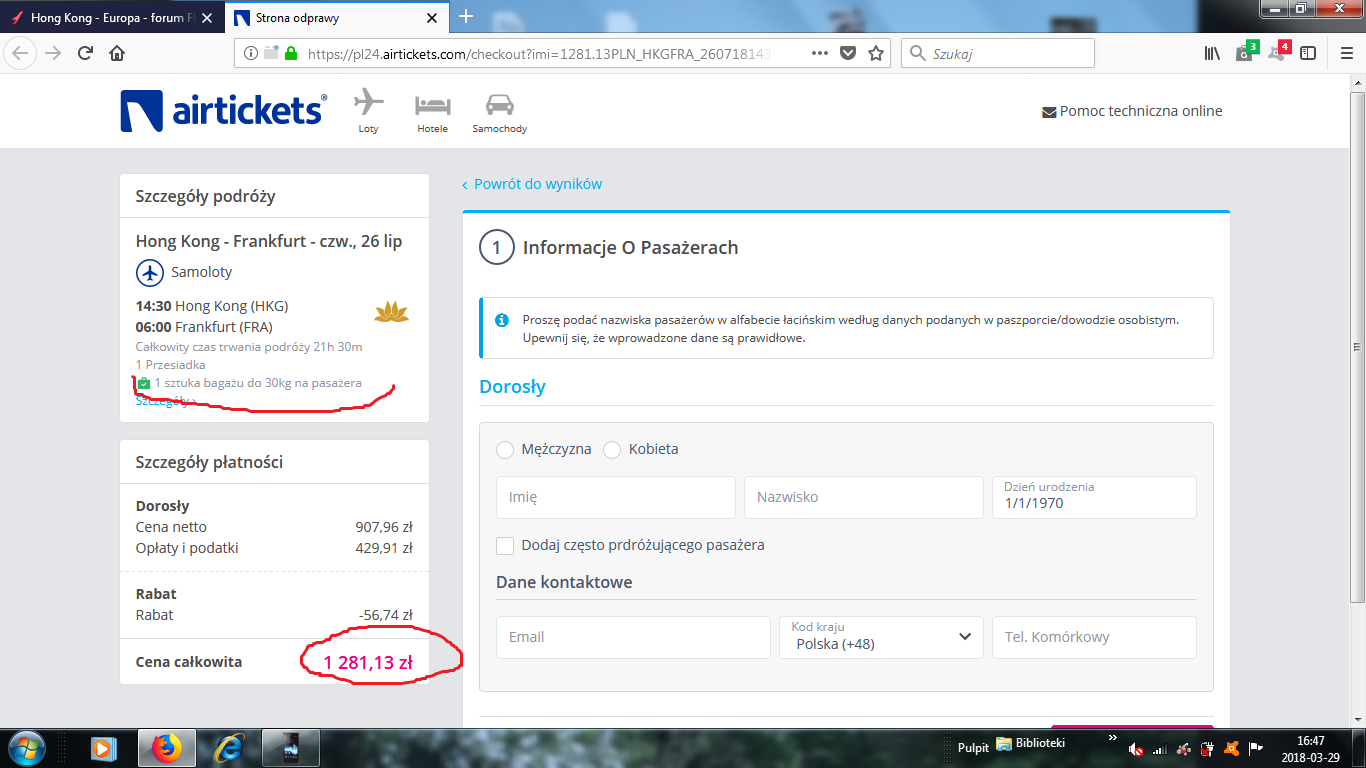
Task: Open the Firefox Library icon
Action: pos(1212,54)
